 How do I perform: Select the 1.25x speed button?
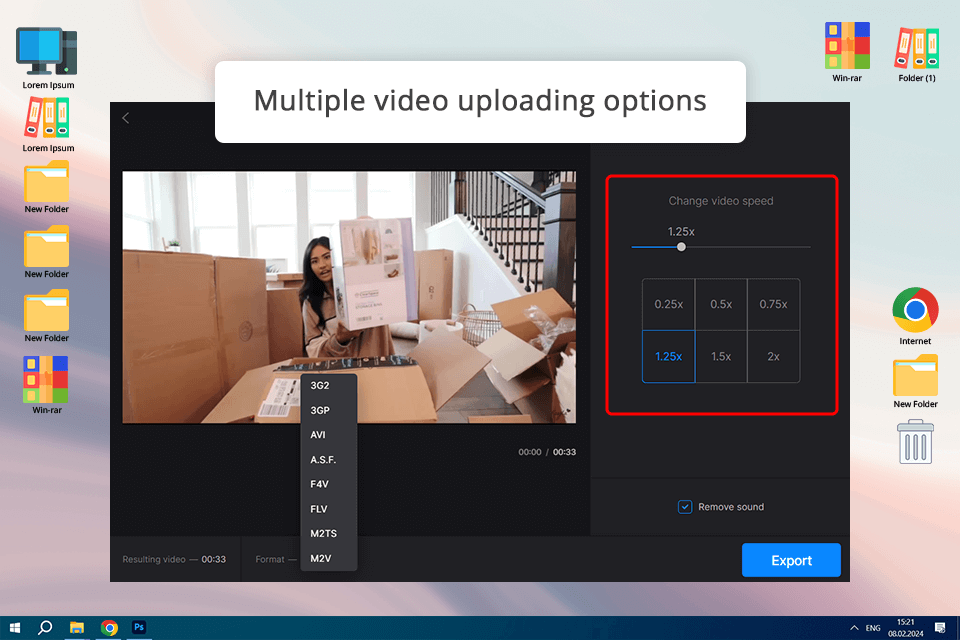point(669,356)
